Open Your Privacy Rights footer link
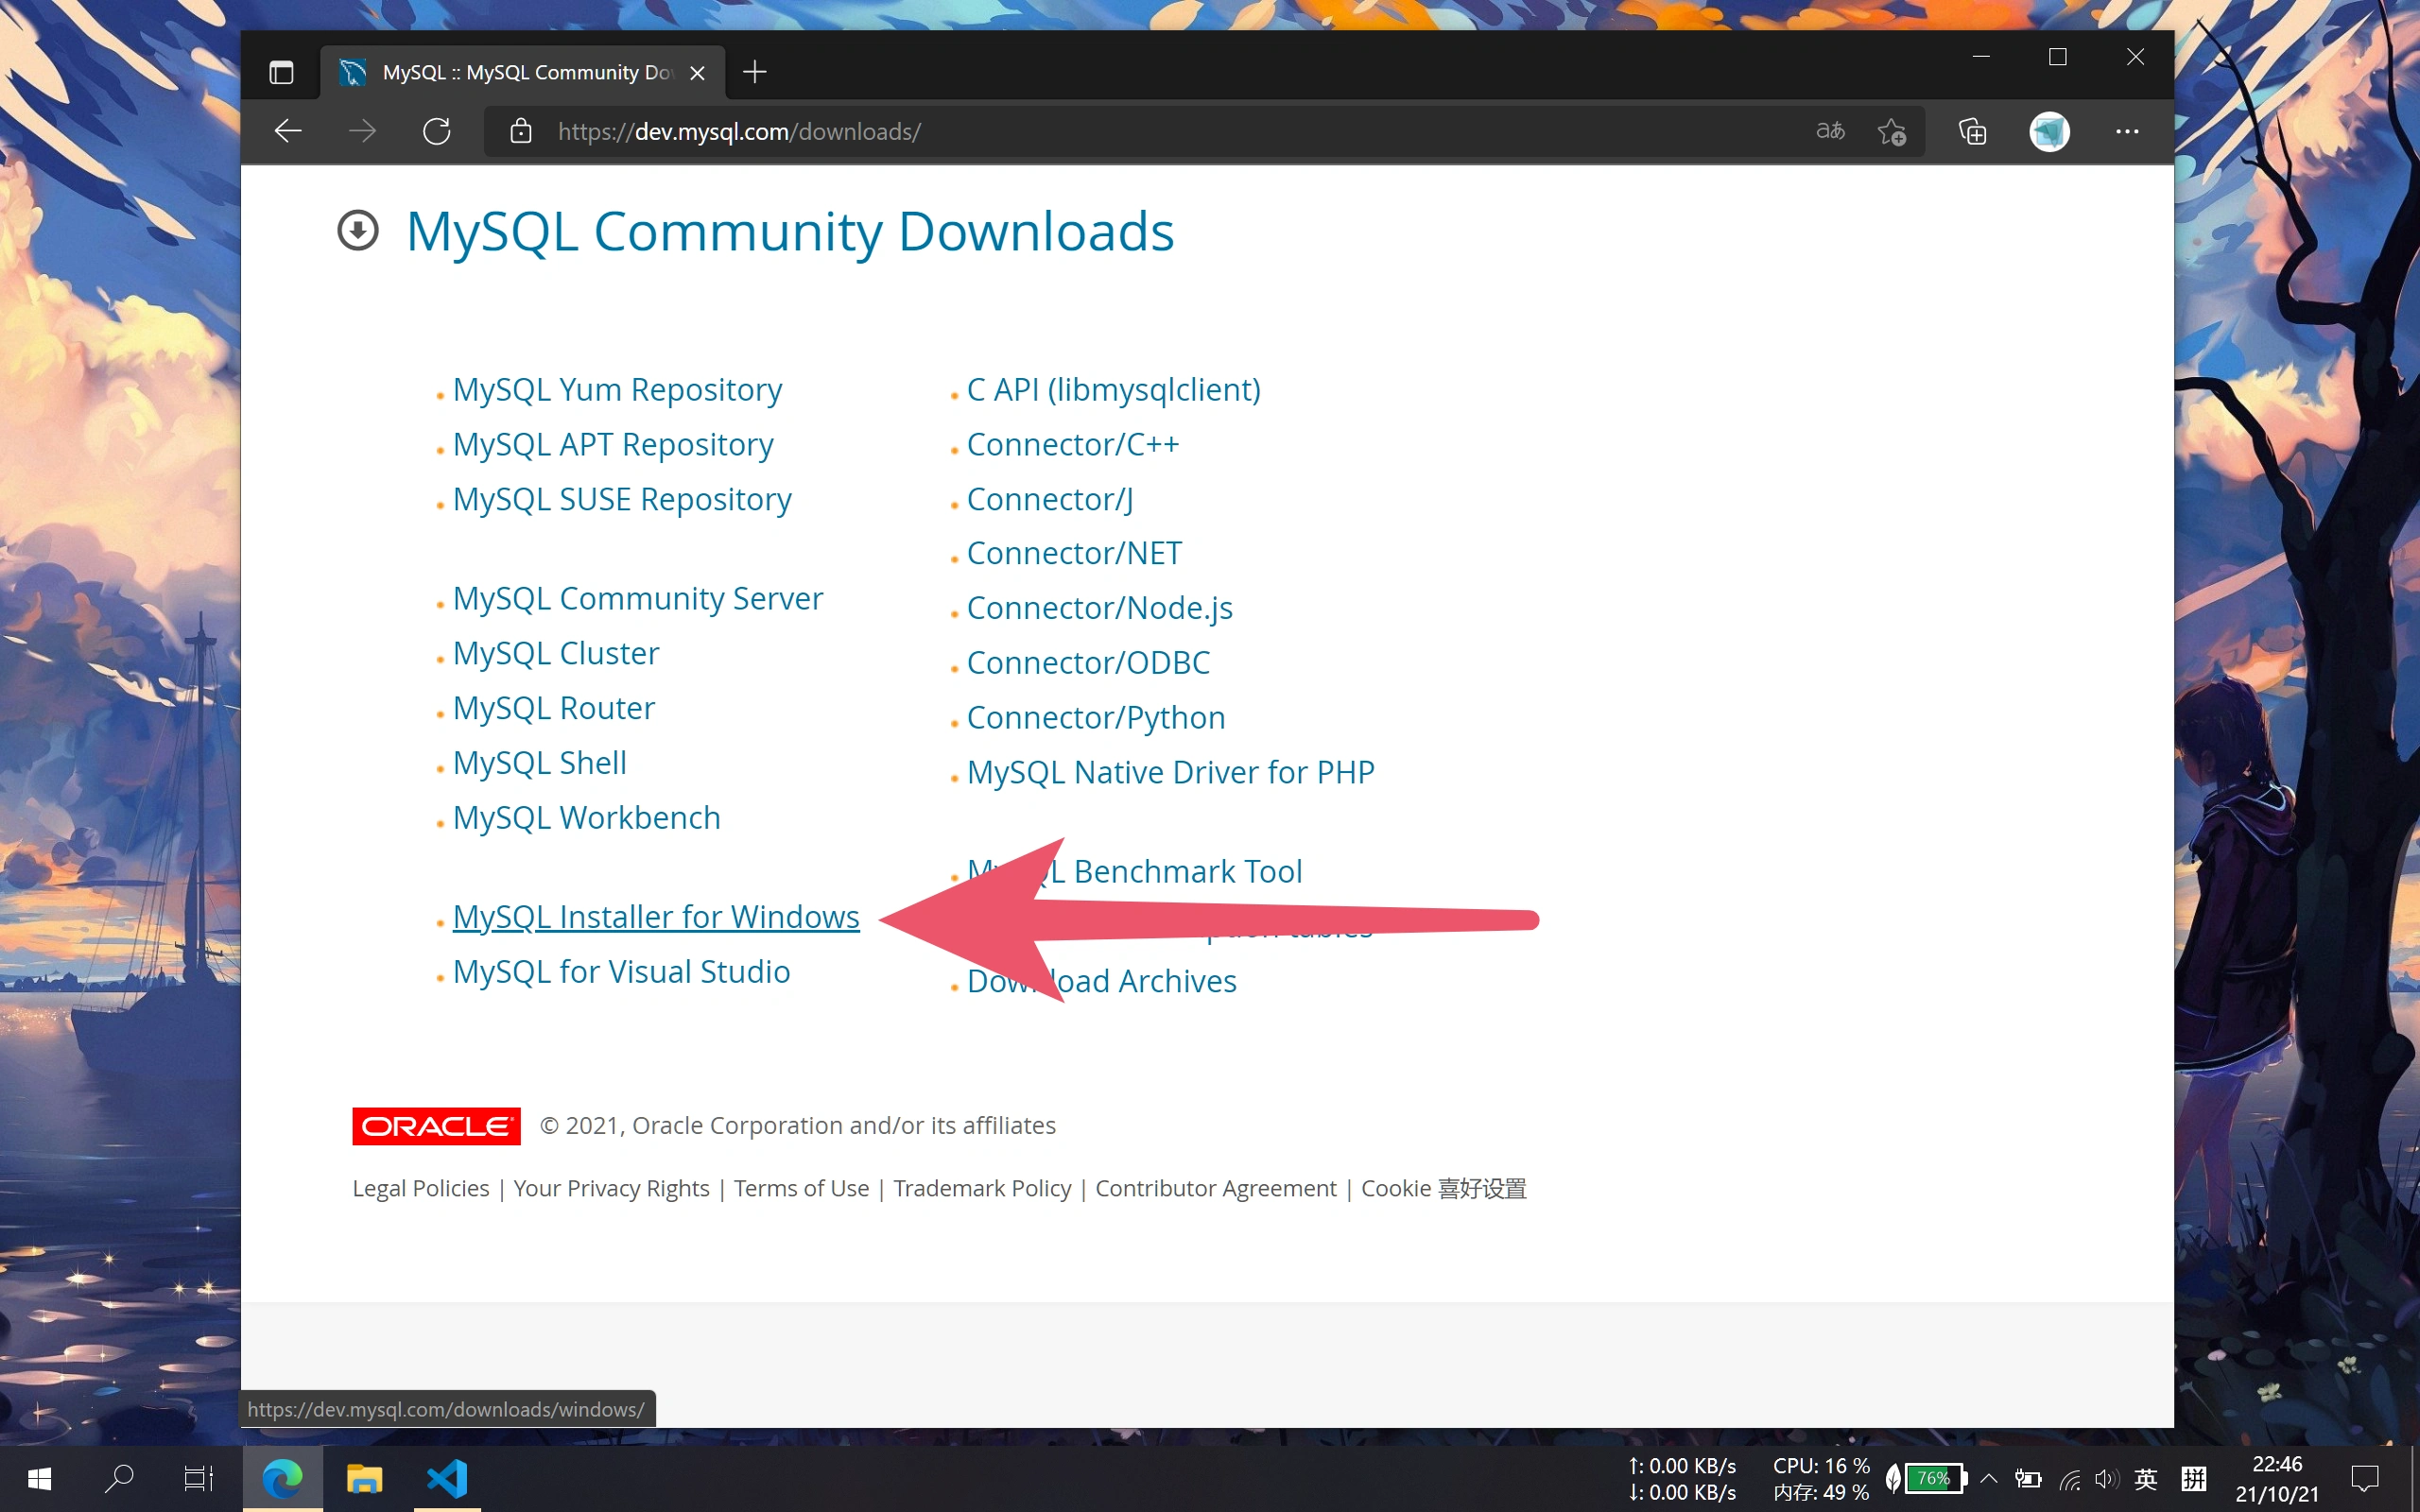 (611, 1188)
